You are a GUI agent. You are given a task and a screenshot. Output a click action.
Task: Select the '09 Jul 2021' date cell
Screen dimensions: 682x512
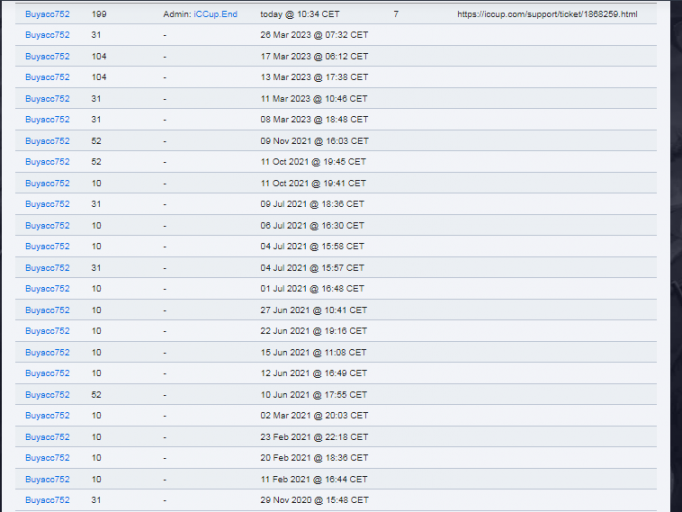pos(312,204)
